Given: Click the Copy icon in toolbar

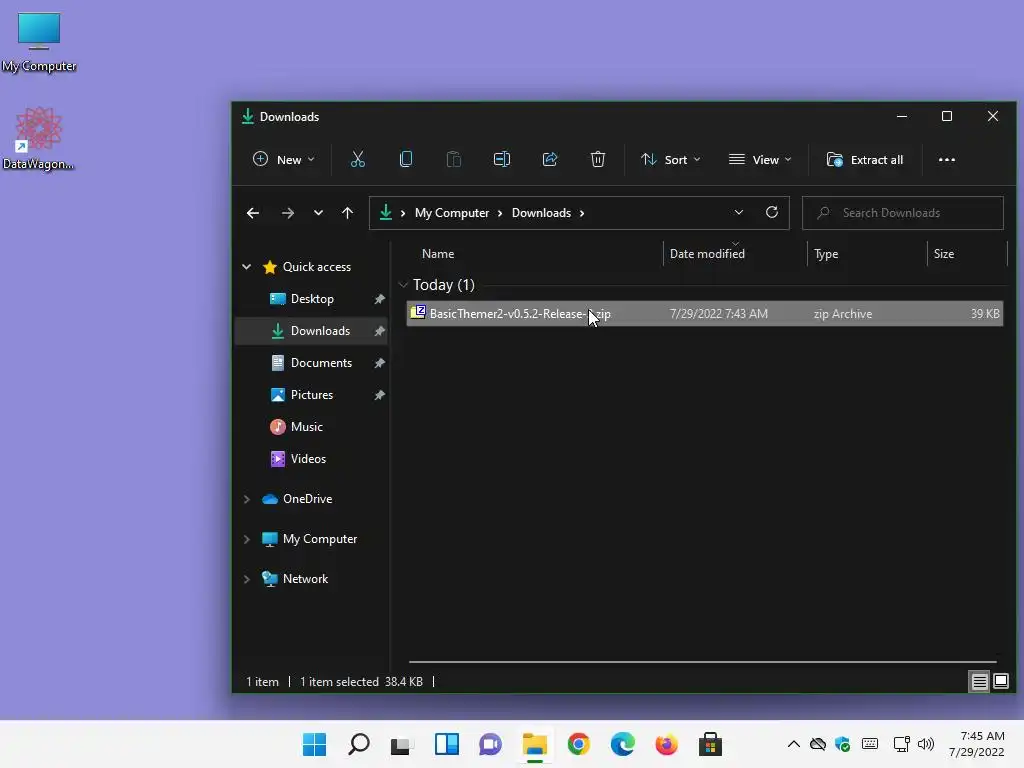Looking at the screenshot, I should tap(406, 159).
